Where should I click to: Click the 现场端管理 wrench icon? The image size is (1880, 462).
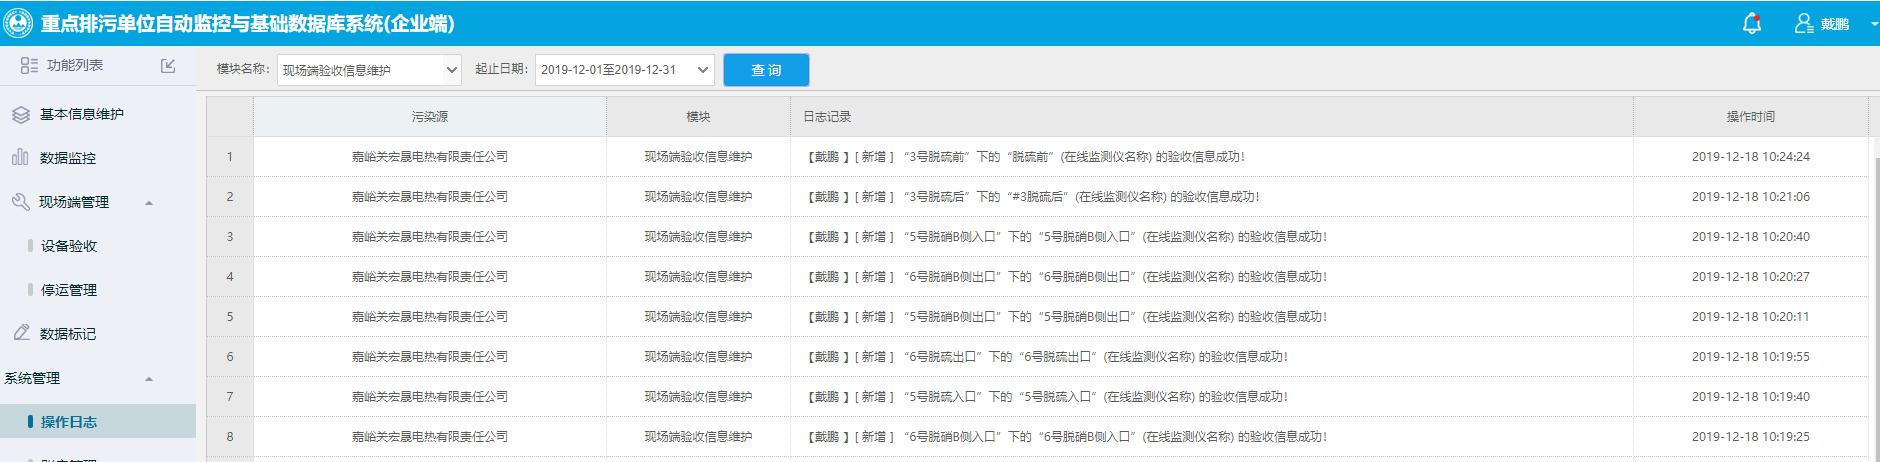click(20, 202)
